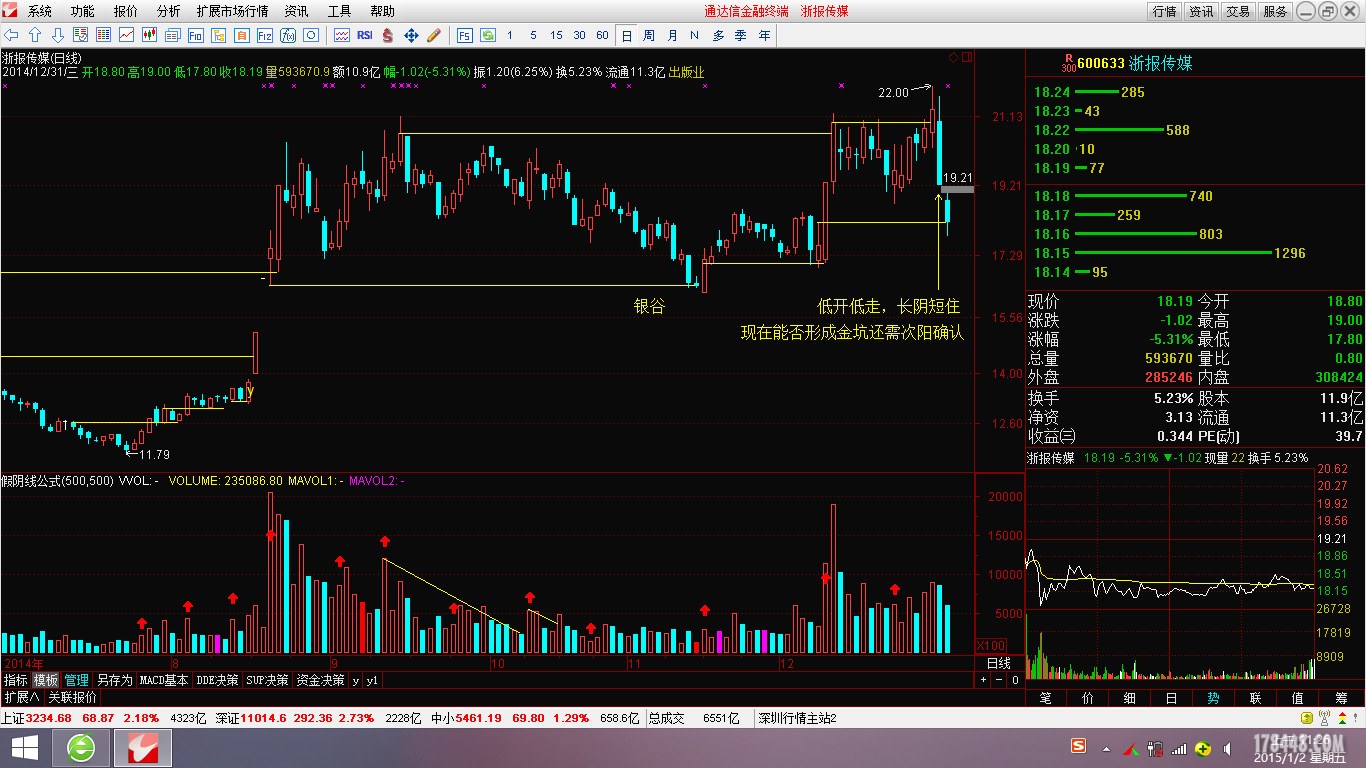Switch to the 价 tab in right panel
Image resolution: width=1366 pixels, height=768 pixels.
coord(1088,697)
